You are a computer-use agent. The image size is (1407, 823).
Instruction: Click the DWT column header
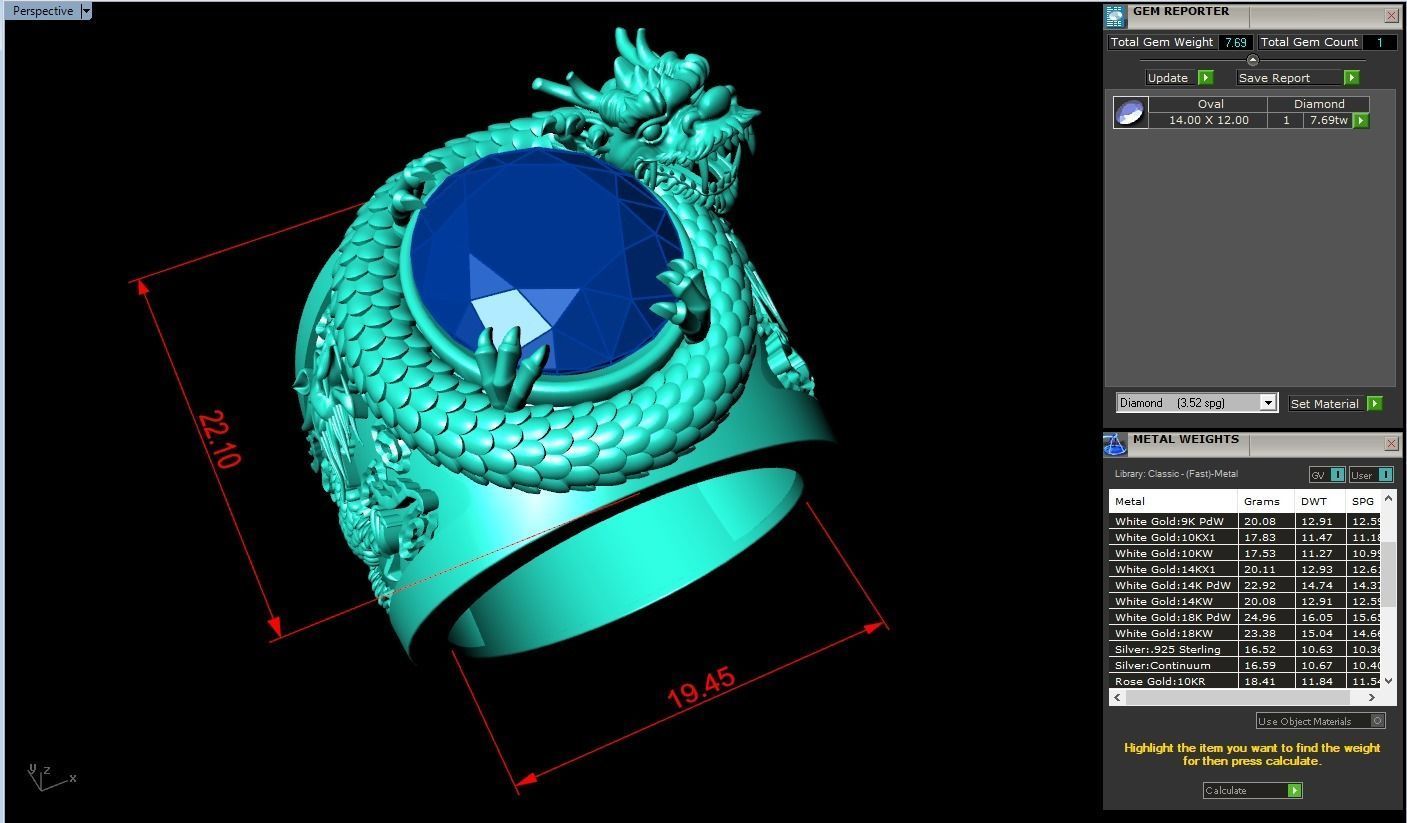click(1321, 501)
